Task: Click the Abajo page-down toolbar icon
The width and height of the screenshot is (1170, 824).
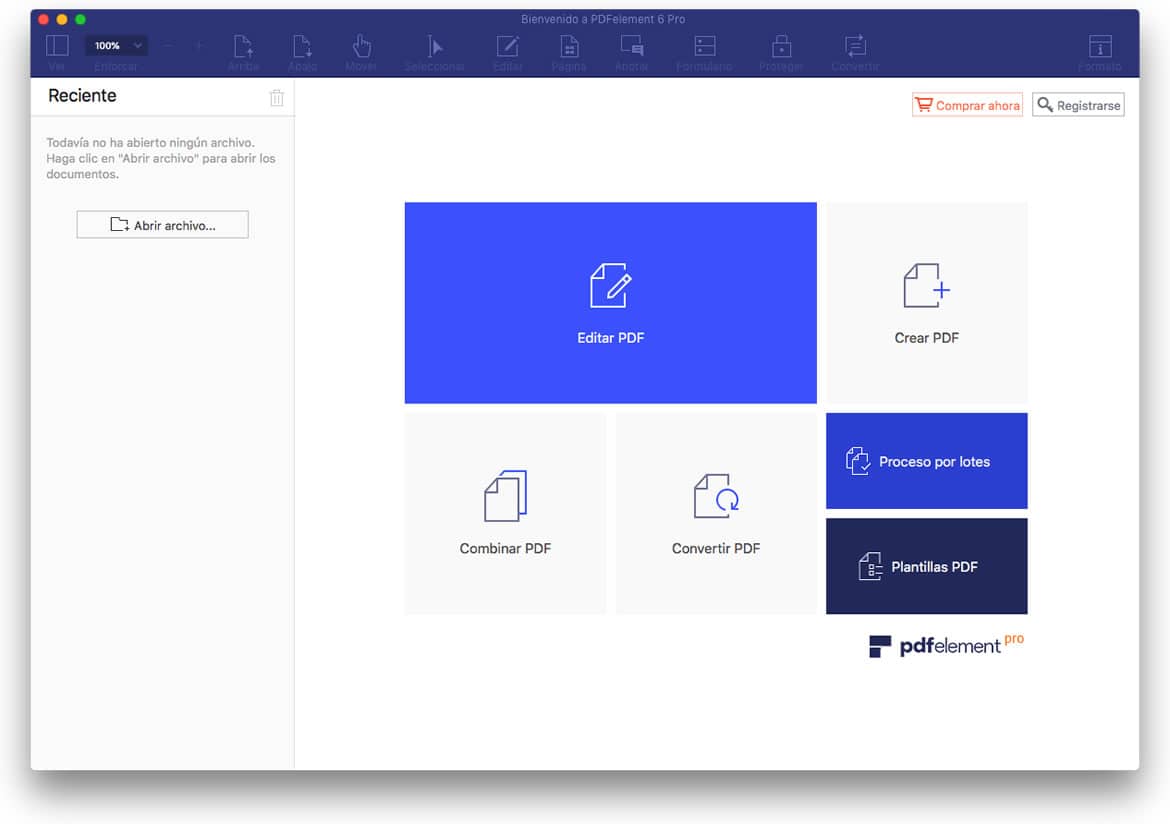Action: pyautogui.click(x=302, y=46)
